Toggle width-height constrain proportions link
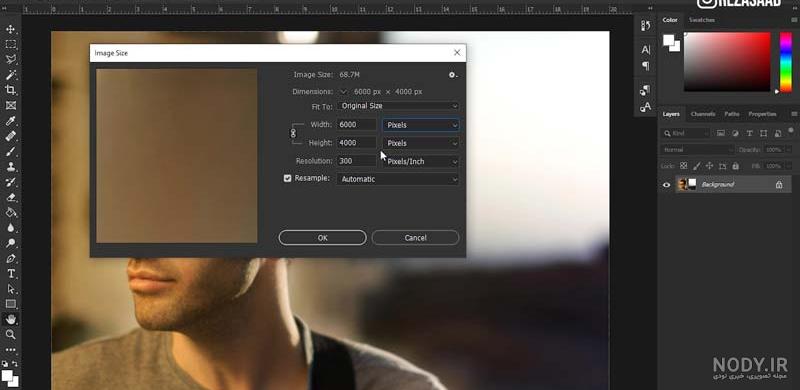The height and width of the screenshot is (390, 800). pos(293,133)
